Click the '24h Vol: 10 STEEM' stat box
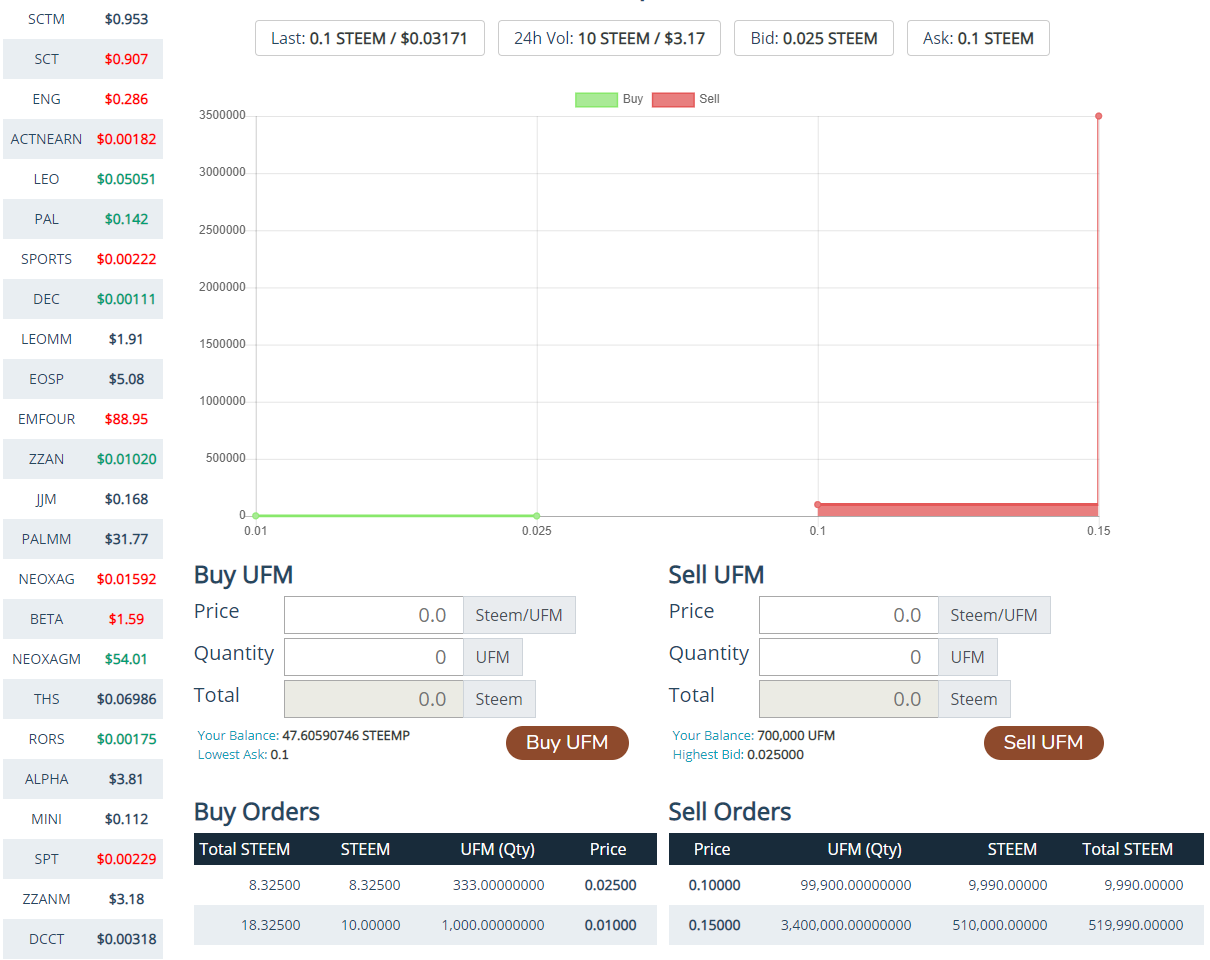Screen dimensions: 1210x960 coord(609,38)
